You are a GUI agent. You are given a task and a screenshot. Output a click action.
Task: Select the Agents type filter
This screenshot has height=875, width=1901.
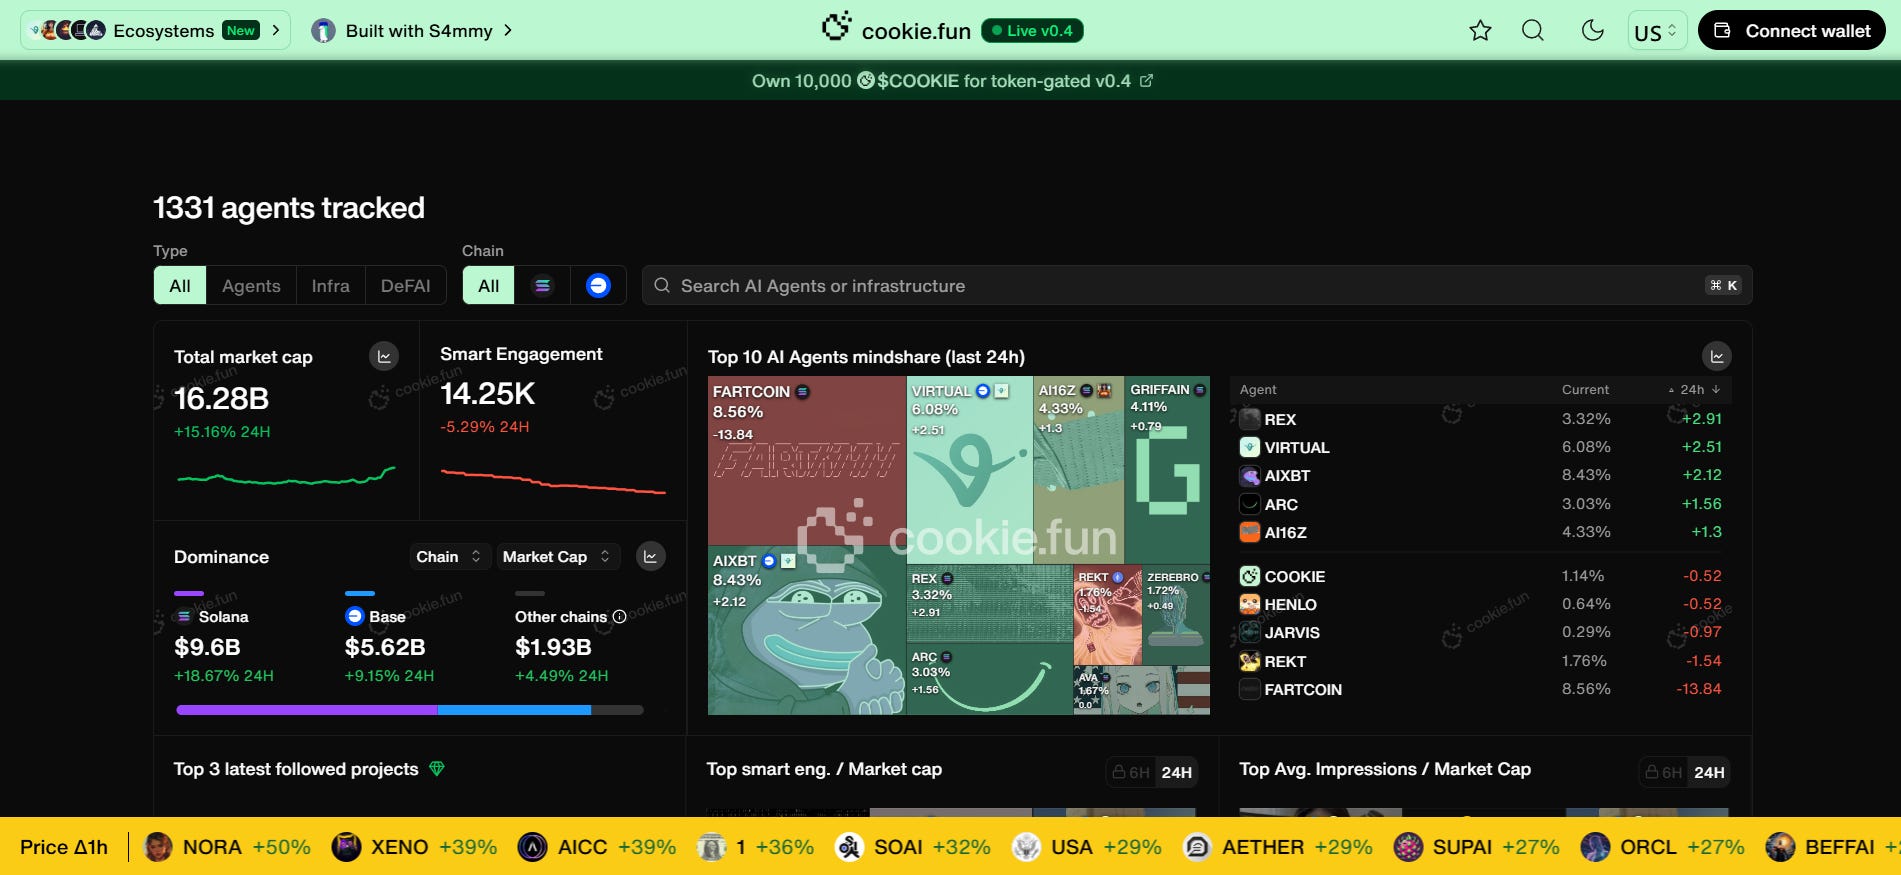click(251, 286)
